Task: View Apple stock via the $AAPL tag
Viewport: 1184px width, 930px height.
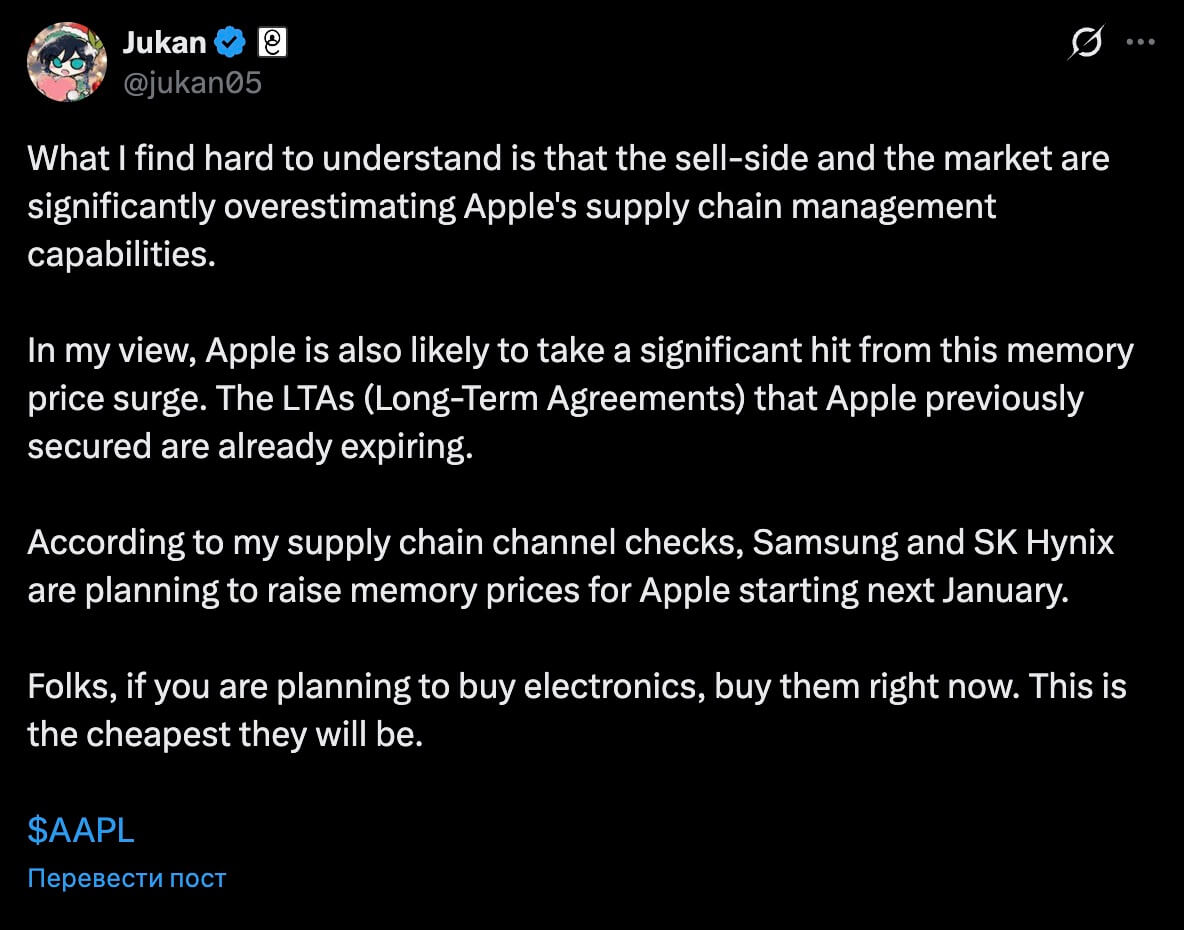Action: [80, 829]
